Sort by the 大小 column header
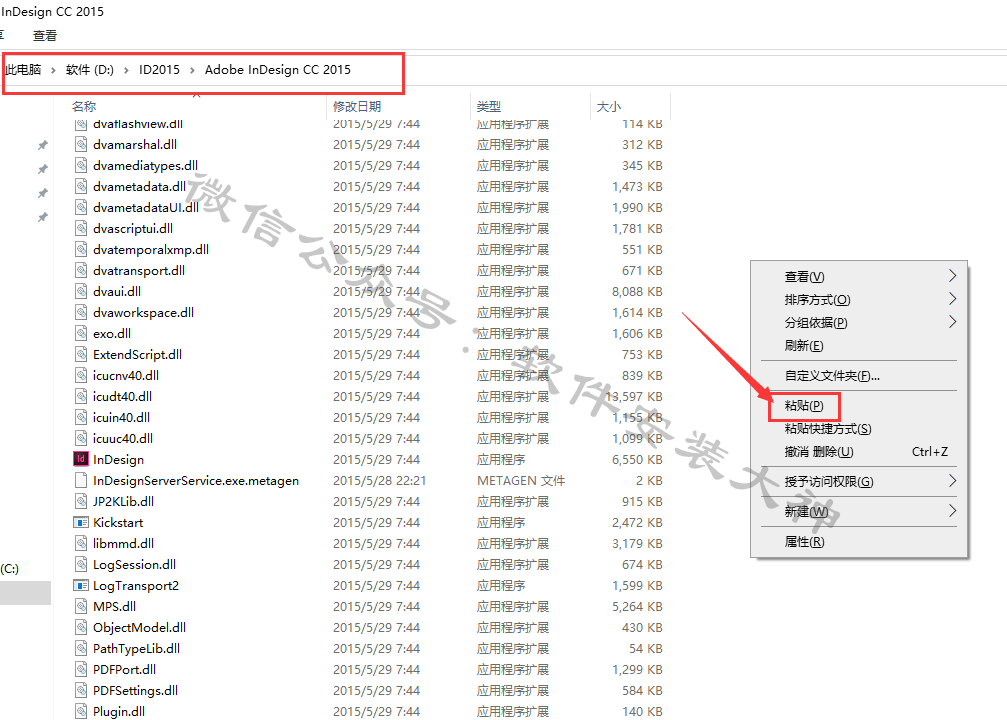 point(609,107)
